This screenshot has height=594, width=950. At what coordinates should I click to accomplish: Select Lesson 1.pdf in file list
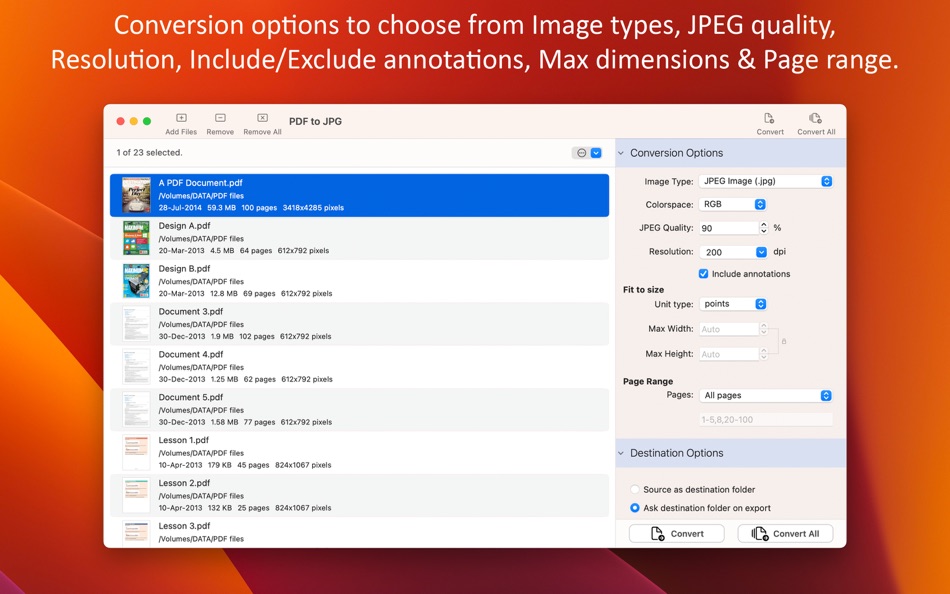click(x=359, y=453)
